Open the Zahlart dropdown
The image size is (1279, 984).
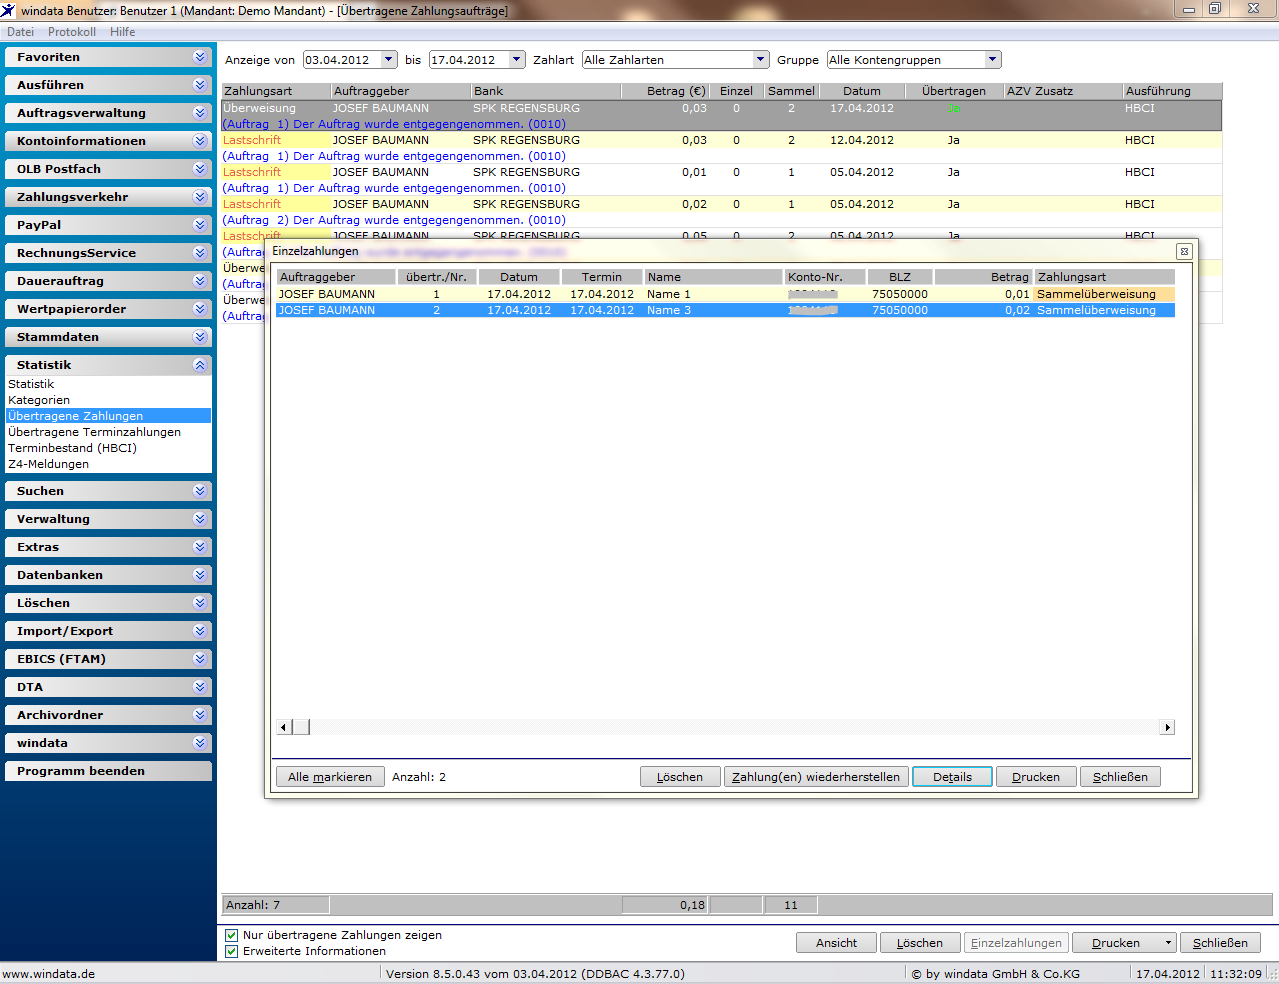click(761, 60)
